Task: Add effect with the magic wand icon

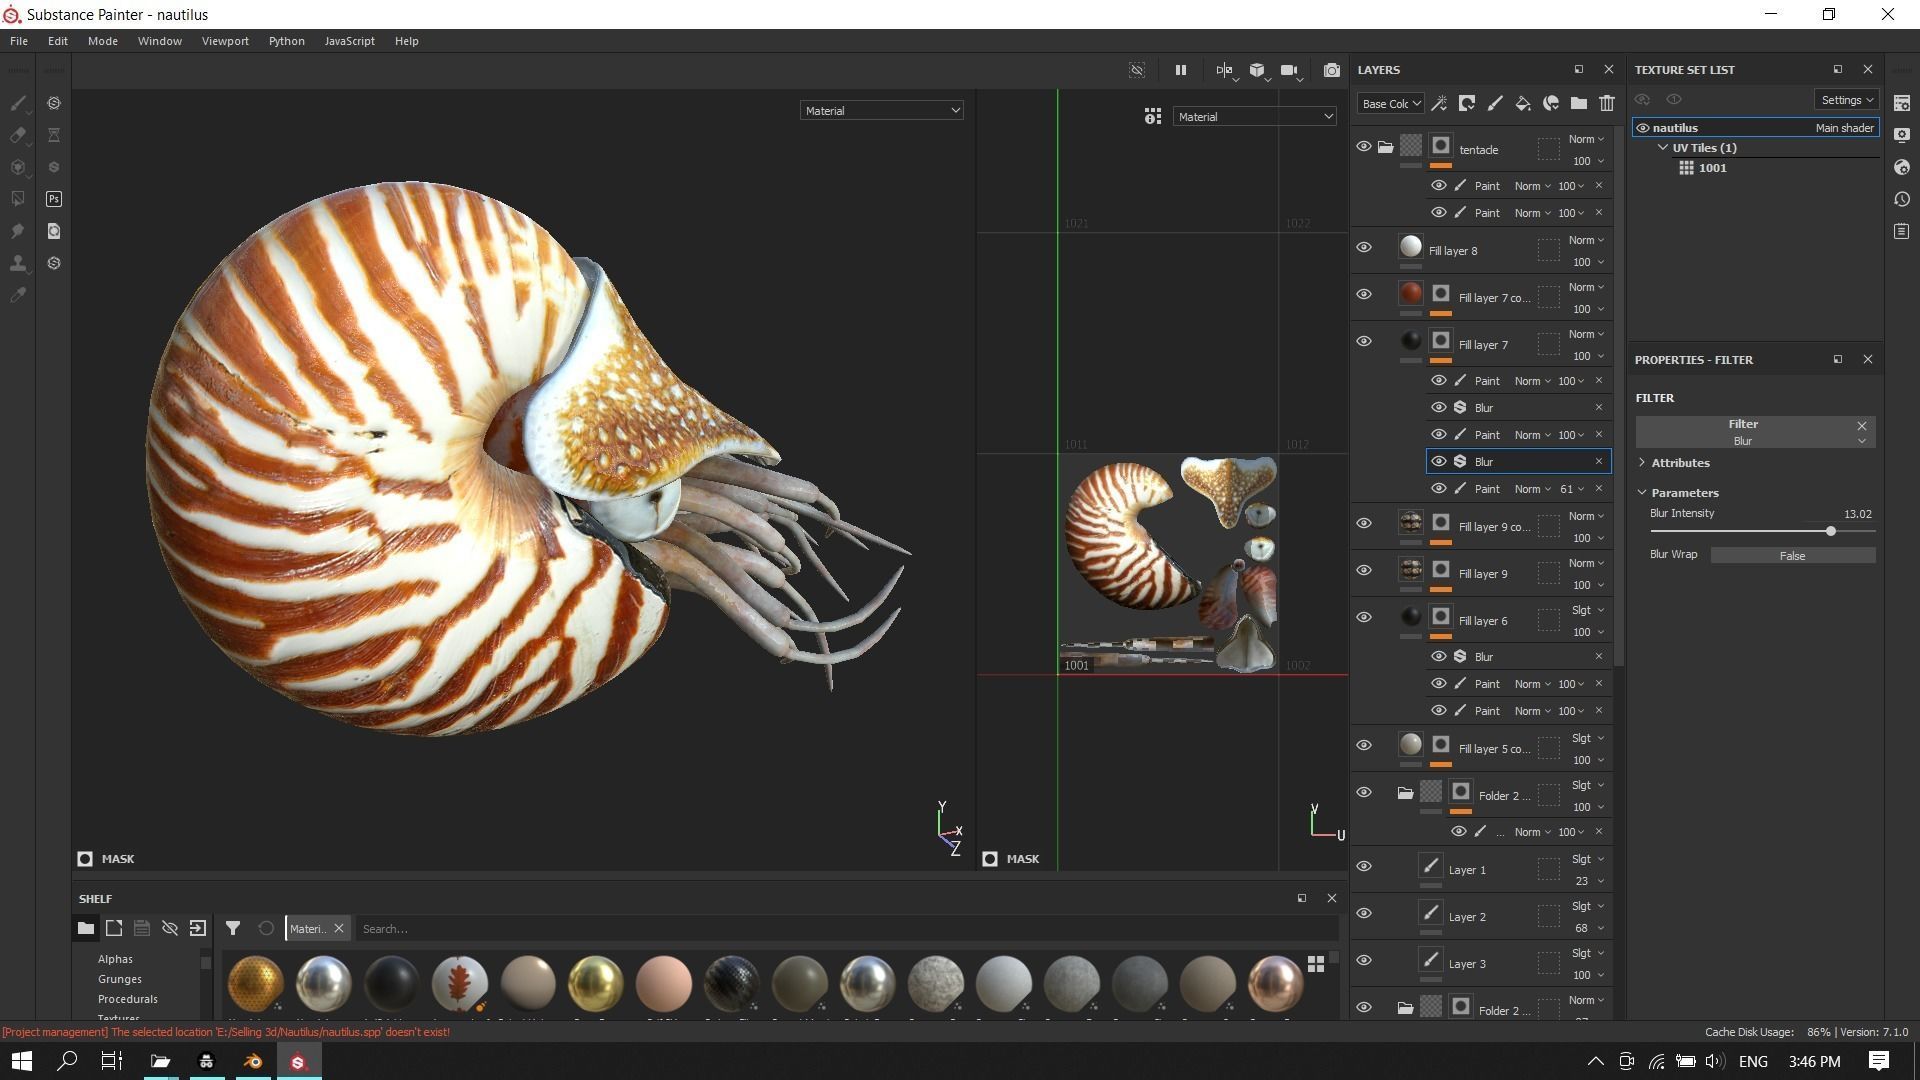Action: pos(1439,103)
